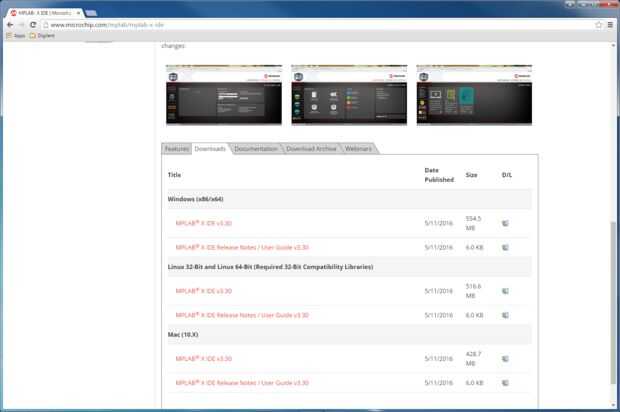This screenshot has height=412, width=620.
Task: Click the 516.6 MB size value
Action: coord(473,291)
